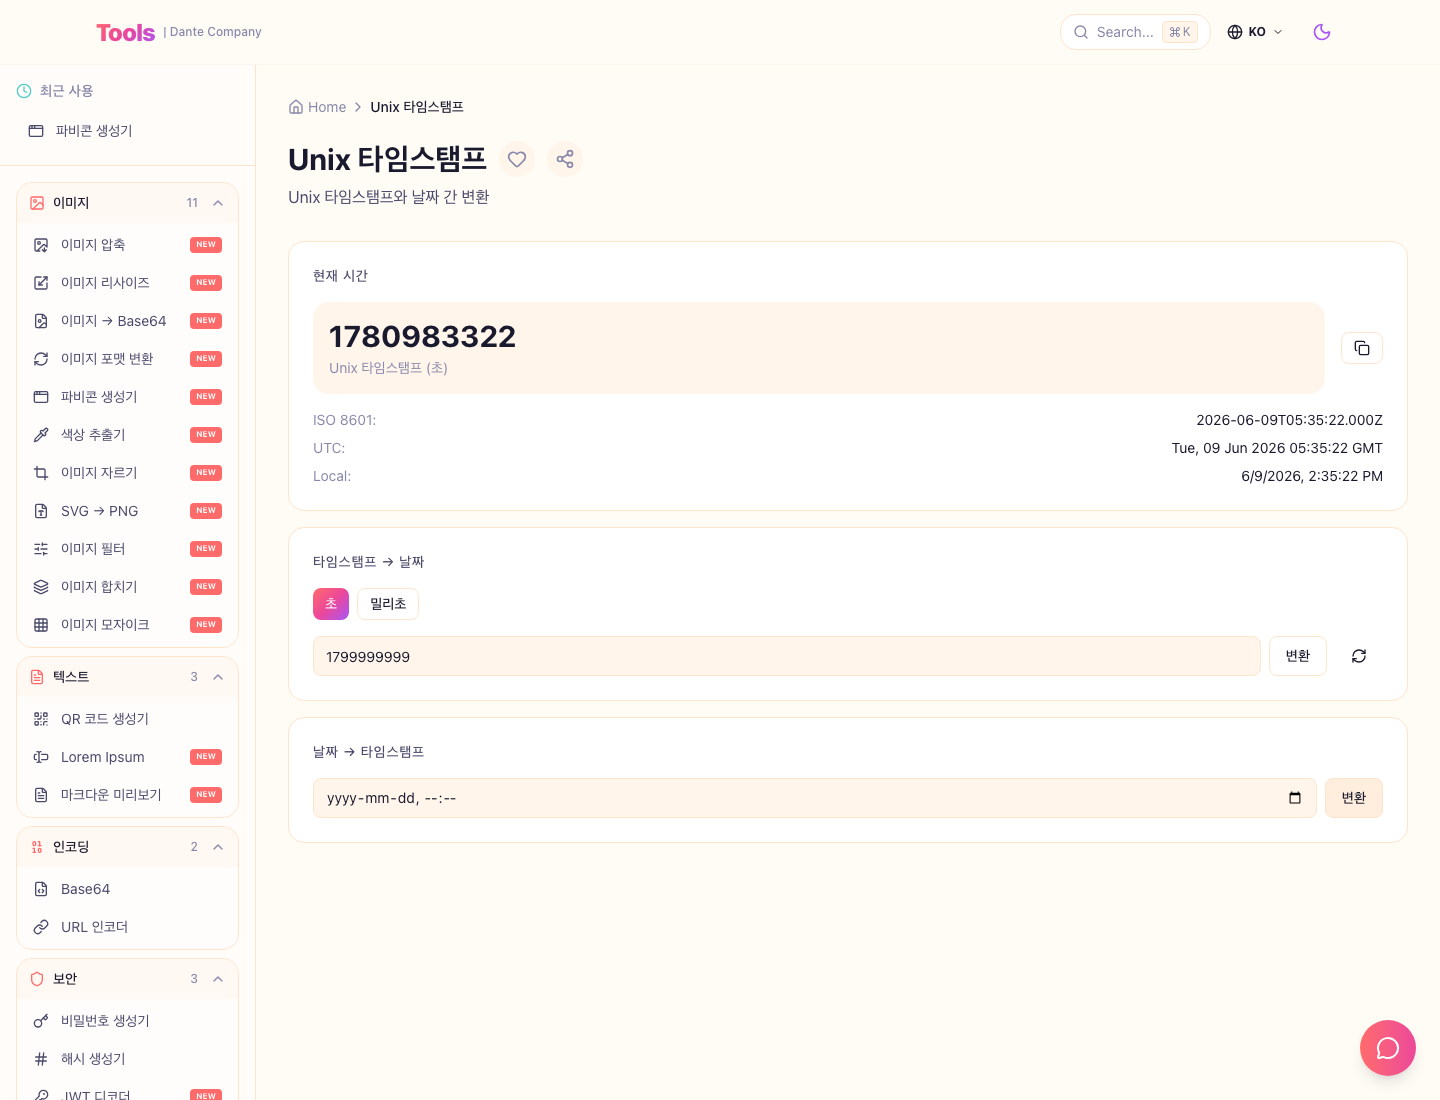Click the timestamp input 1799999999

[787, 656]
